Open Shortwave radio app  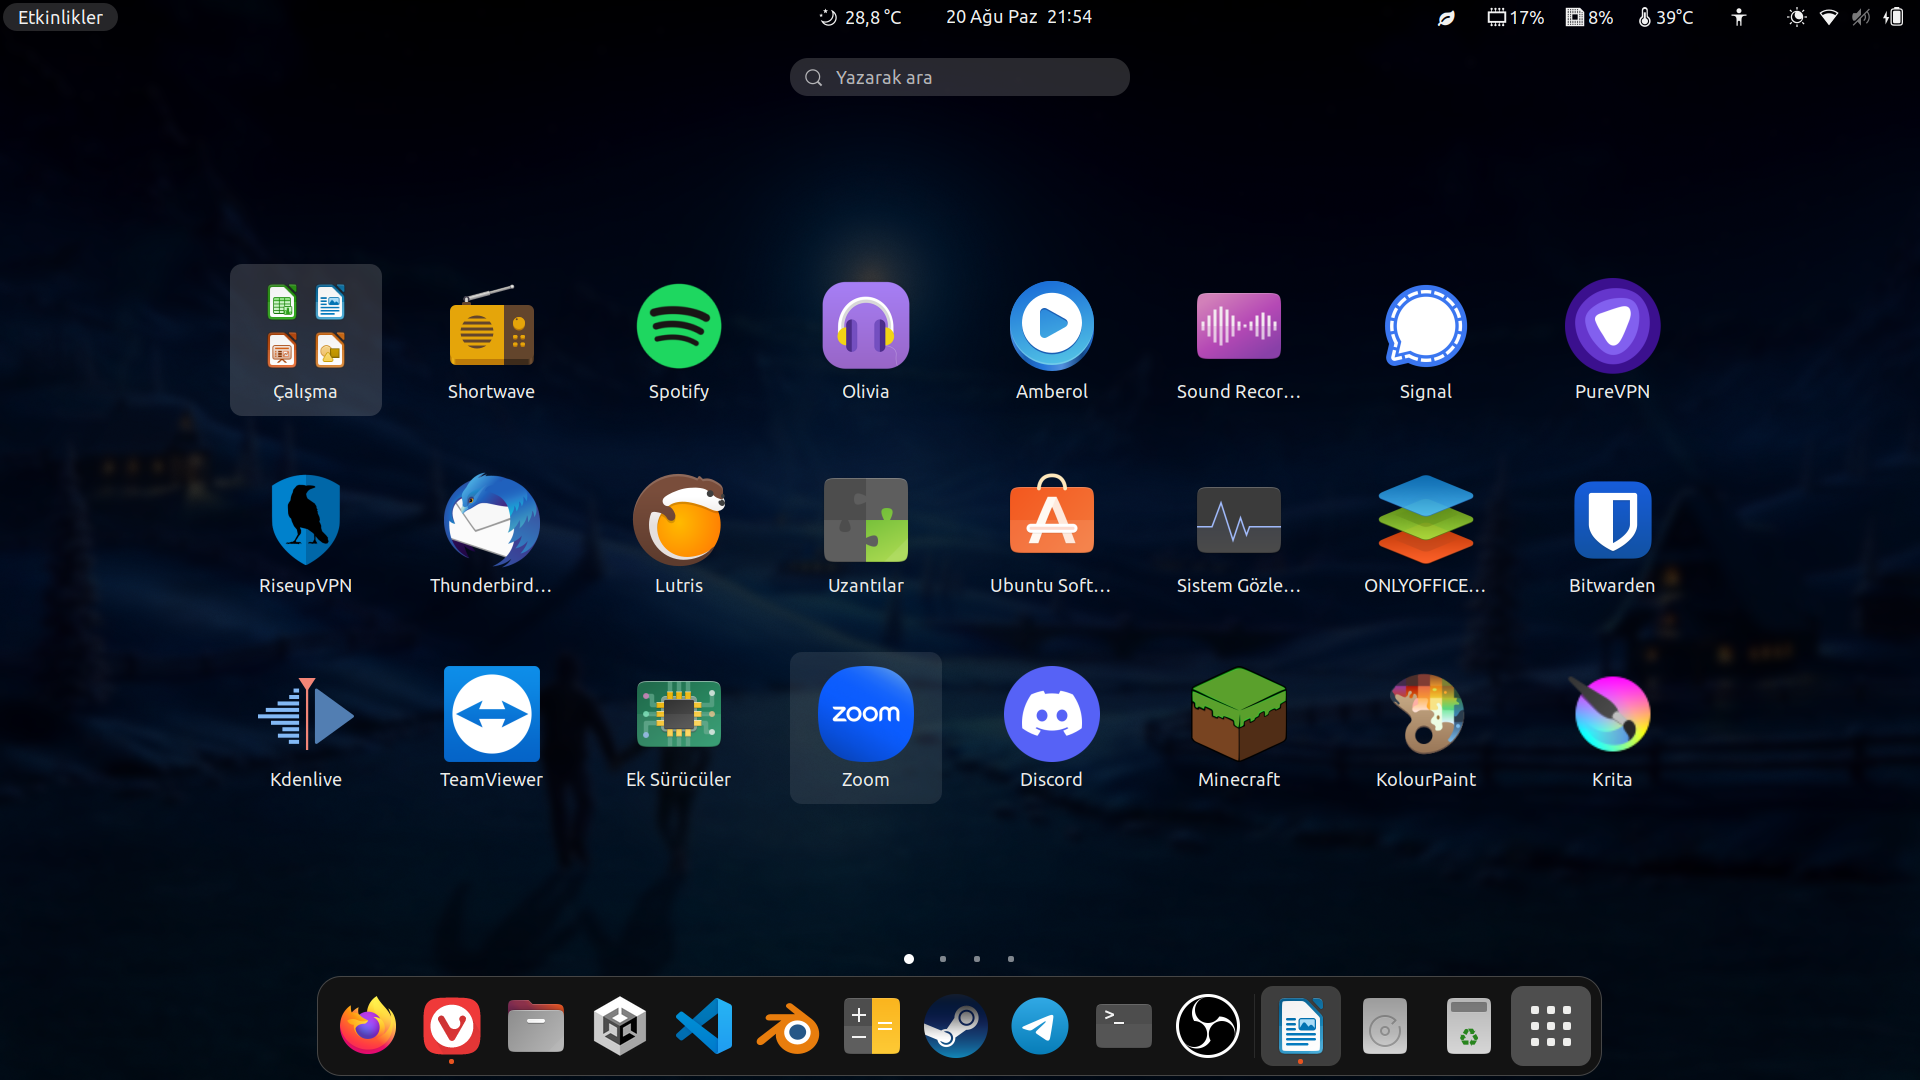tap(491, 327)
